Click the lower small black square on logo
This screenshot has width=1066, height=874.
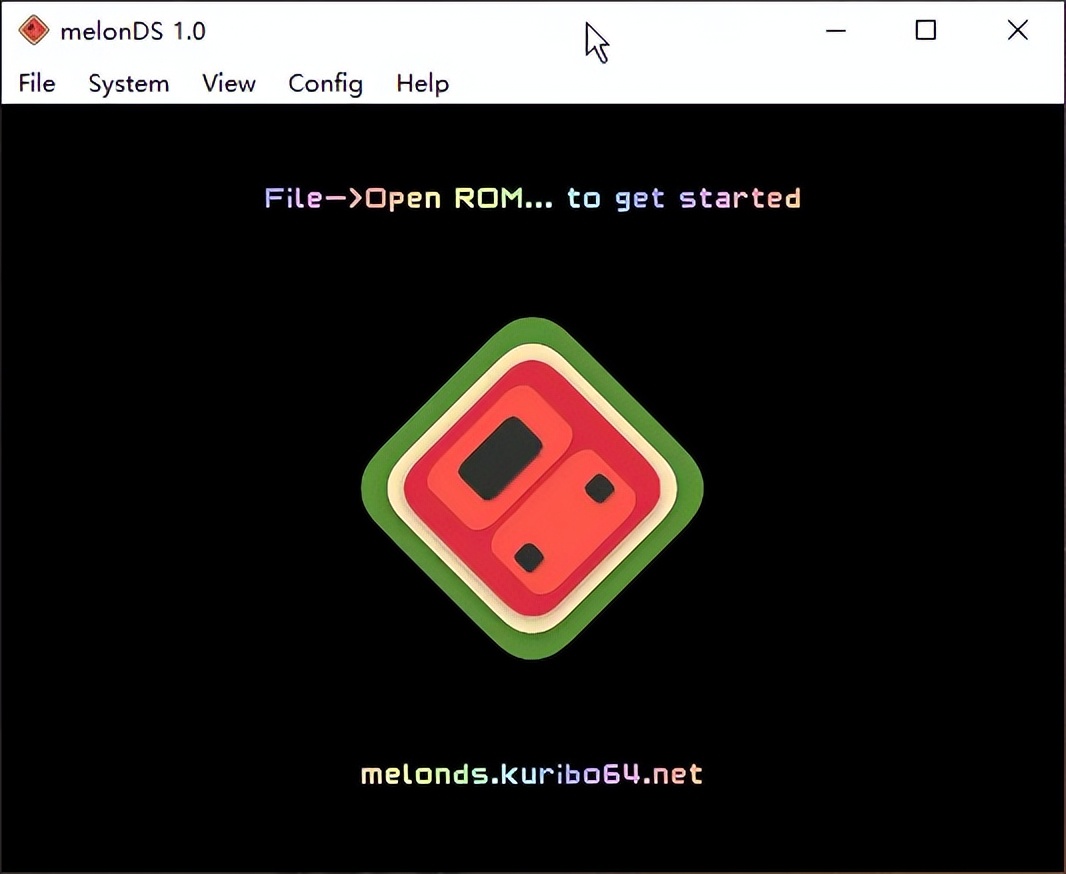pos(529,557)
